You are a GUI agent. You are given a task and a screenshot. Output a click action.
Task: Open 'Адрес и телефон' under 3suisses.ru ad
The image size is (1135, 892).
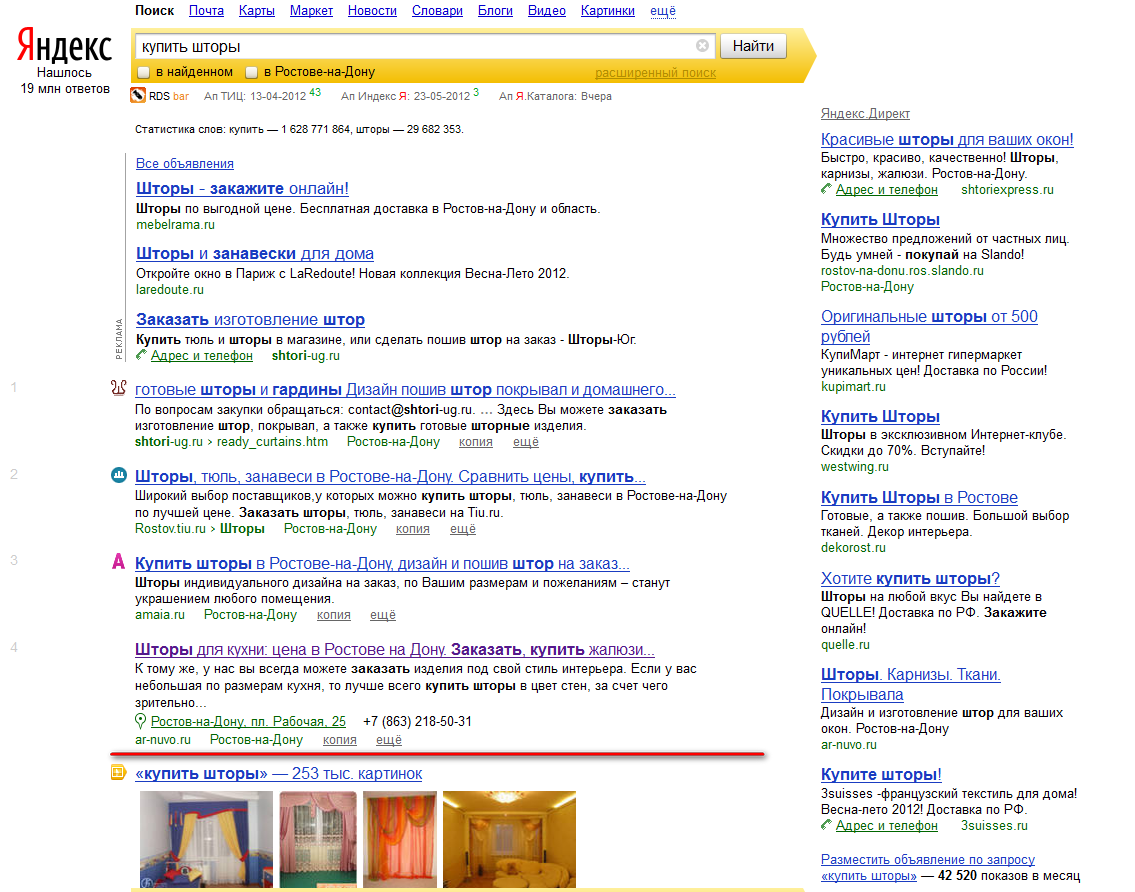tap(887, 825)
